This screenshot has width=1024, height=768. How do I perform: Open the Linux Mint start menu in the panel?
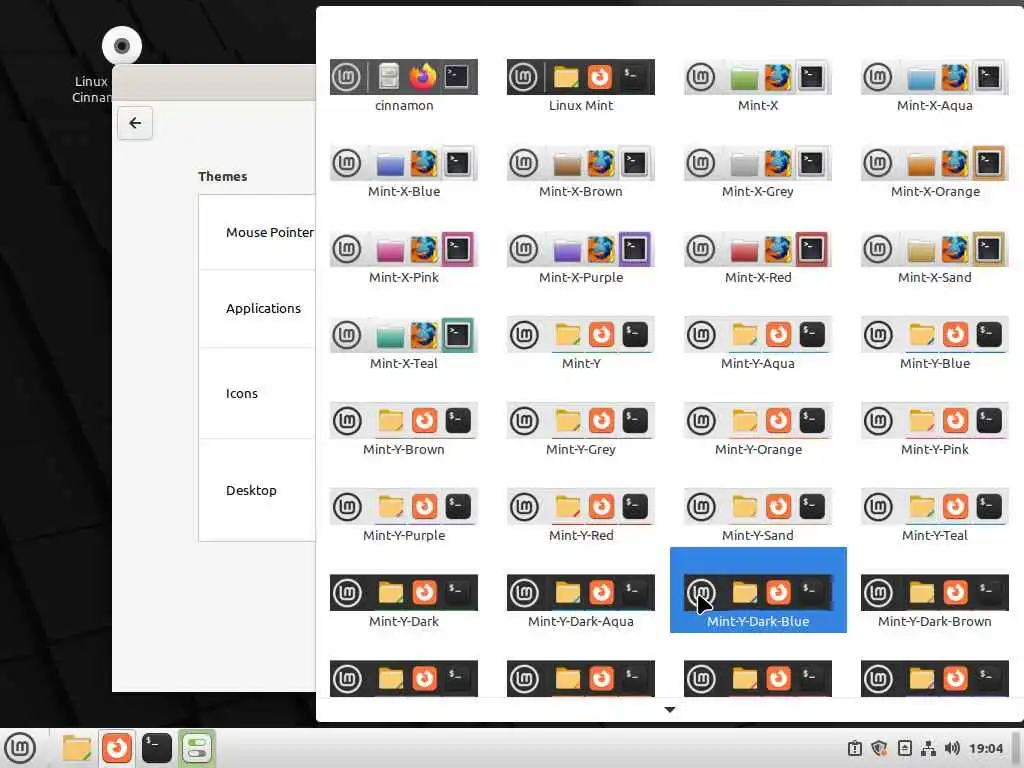click(x=20, y=748)
